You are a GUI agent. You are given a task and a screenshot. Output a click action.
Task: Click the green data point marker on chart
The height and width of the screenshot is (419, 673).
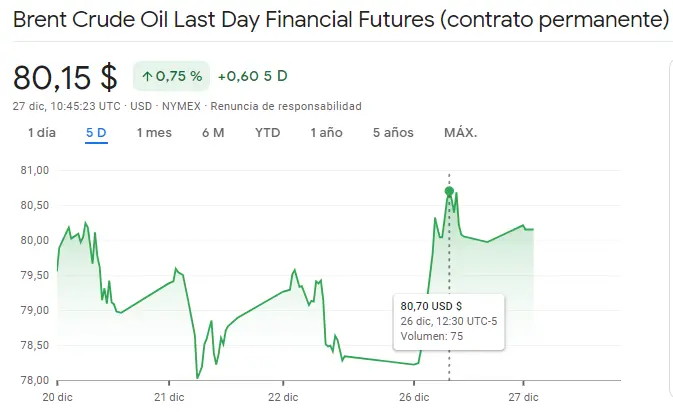pos(449,190)
